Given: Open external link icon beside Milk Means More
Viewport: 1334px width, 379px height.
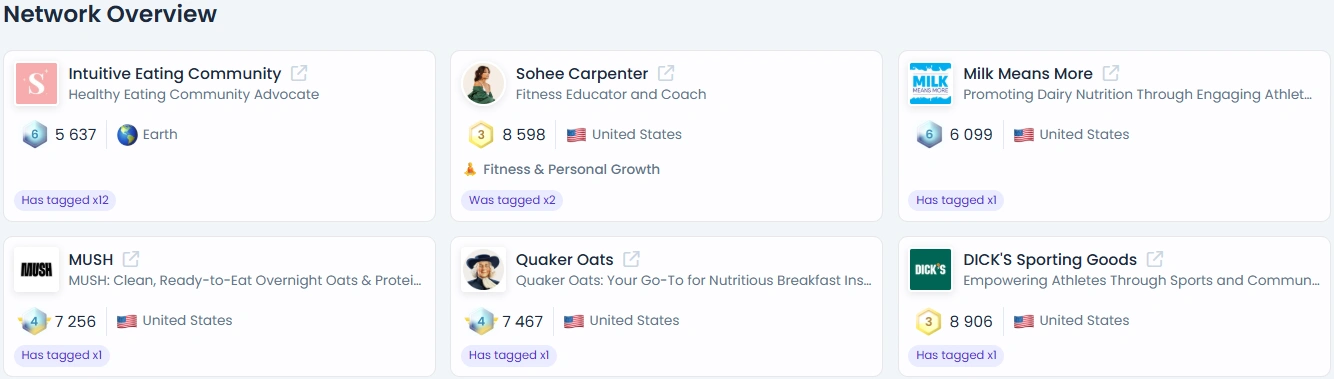Looking at the screenshot, I should point(1111,73).
